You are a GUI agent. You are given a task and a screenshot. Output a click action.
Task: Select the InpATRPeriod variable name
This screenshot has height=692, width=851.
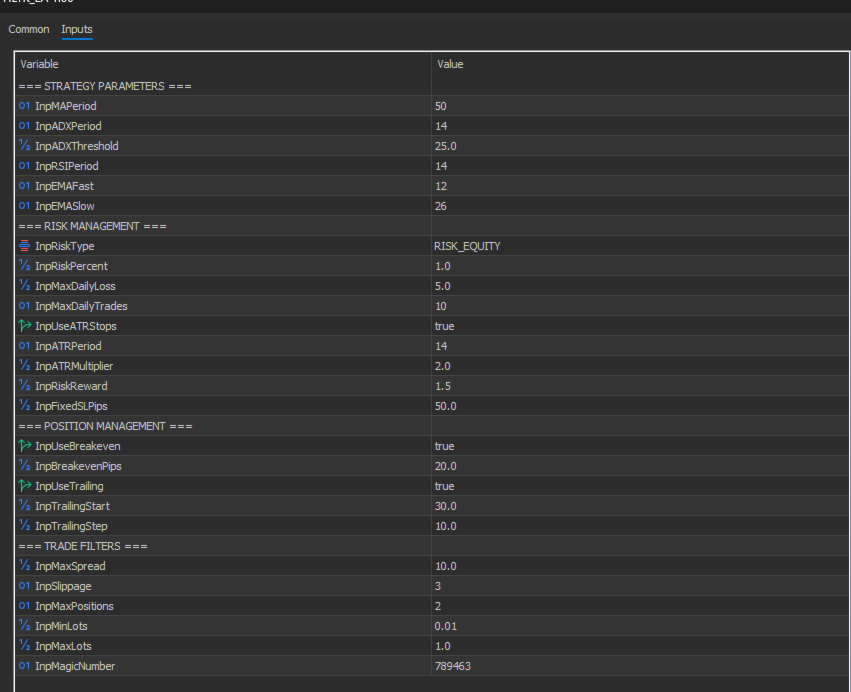[68, 346]
